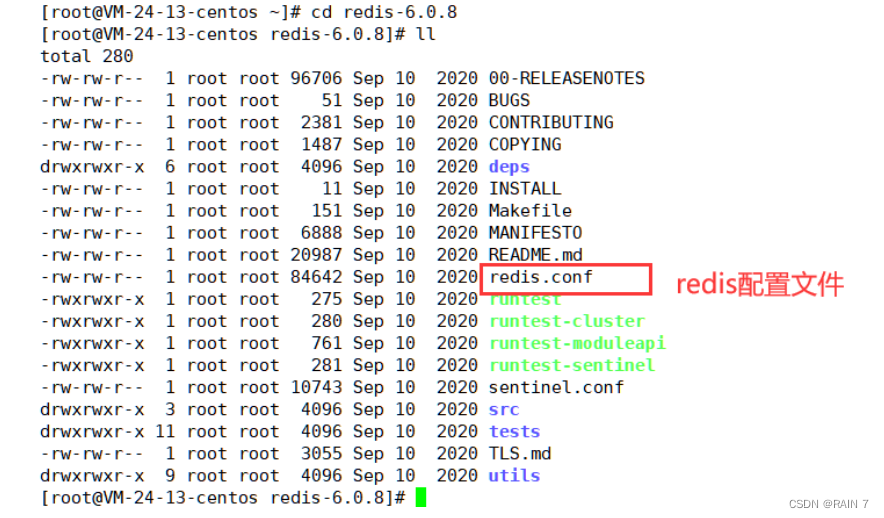
Task: Click the permissions string of the deps row
Action: [x=92, y=167]
